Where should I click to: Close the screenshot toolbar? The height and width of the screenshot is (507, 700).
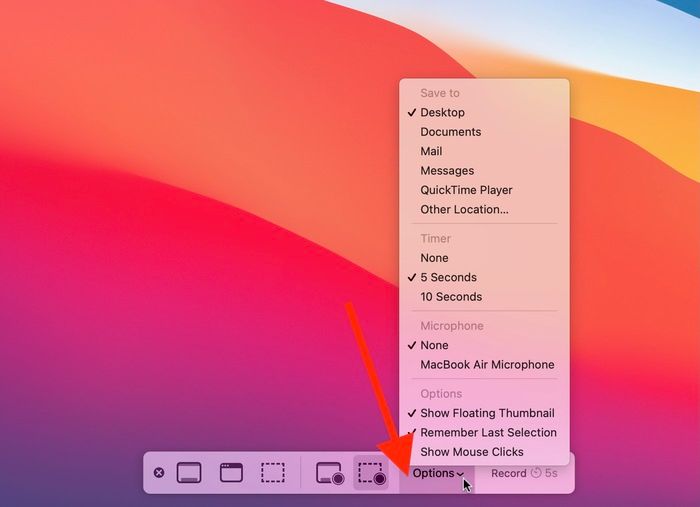159,473
